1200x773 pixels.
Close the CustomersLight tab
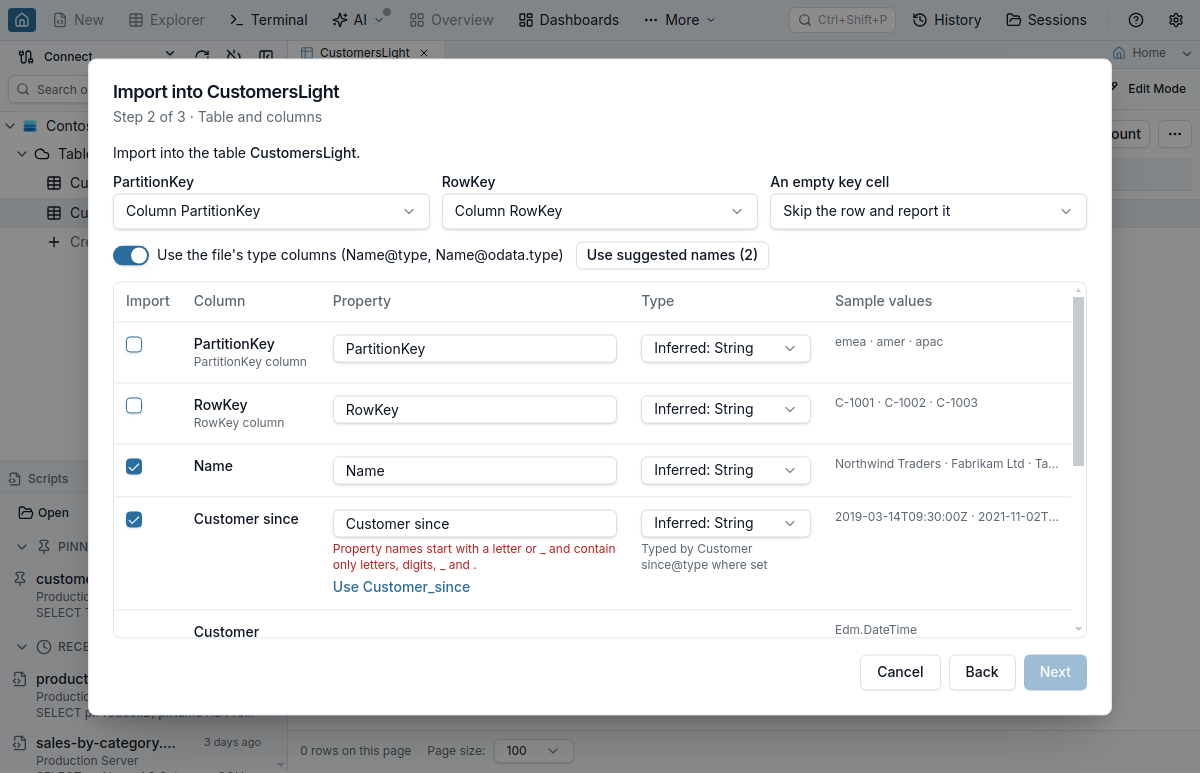coord(424,53)
